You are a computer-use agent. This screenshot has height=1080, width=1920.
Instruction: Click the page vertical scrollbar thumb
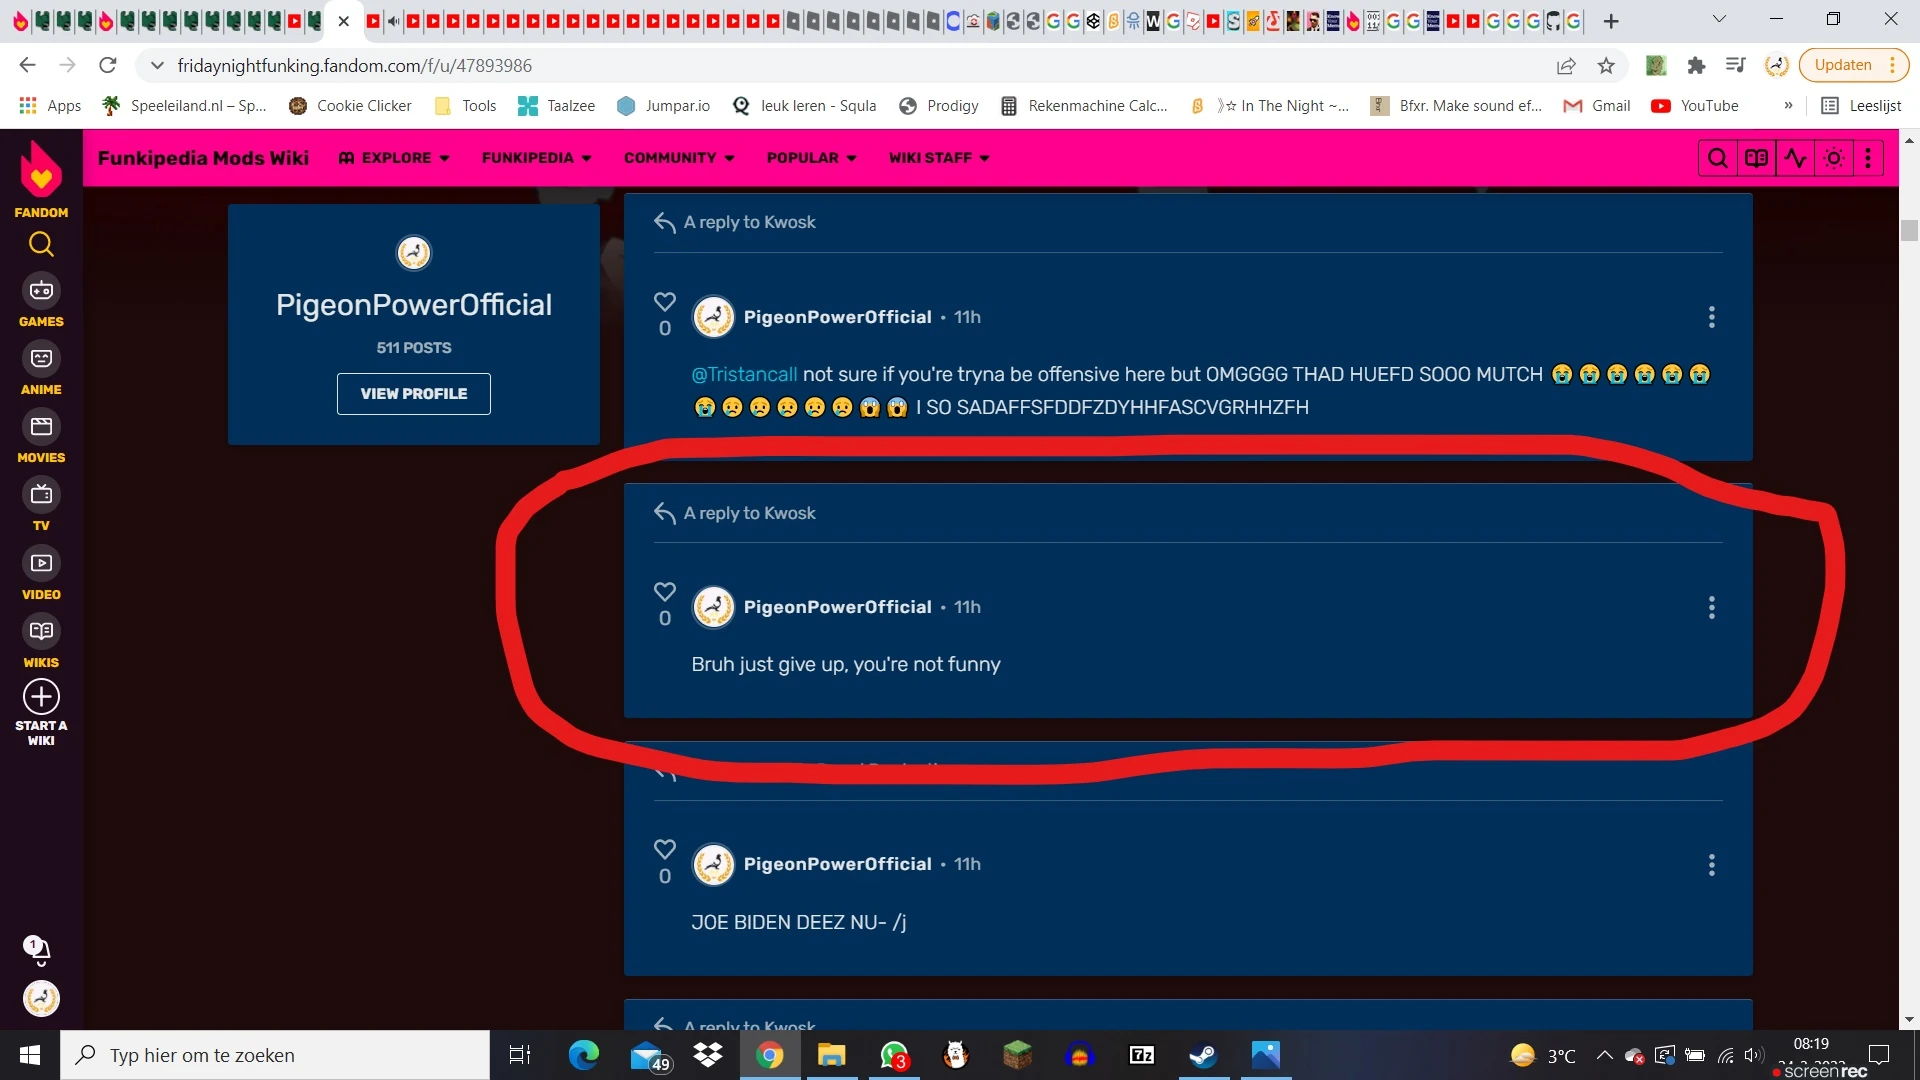click(x=1909, y=230)
